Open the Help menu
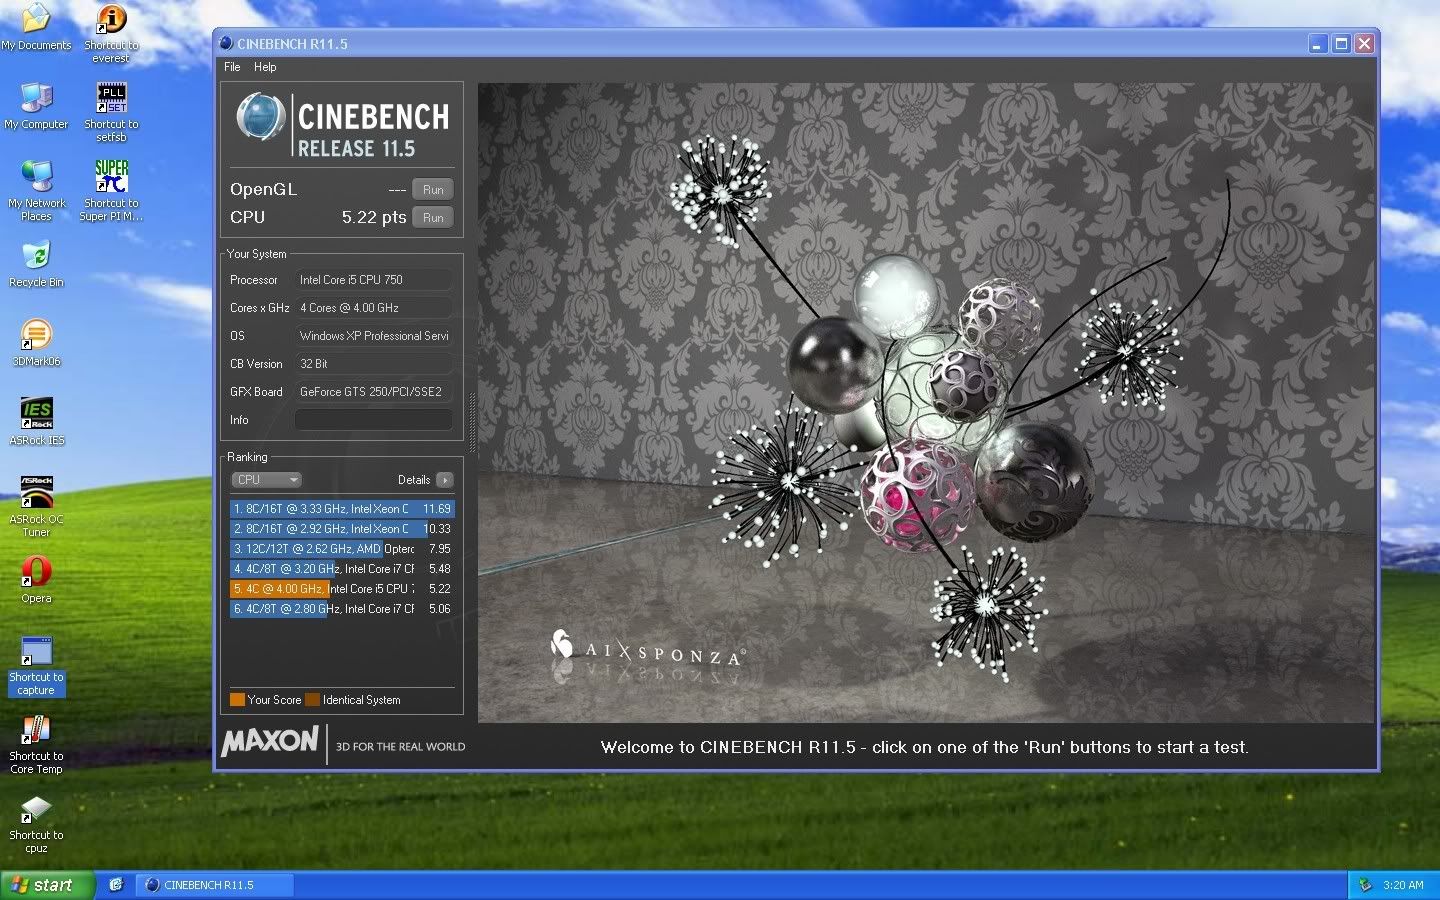1440x900 pixels. tap(265, 67)
